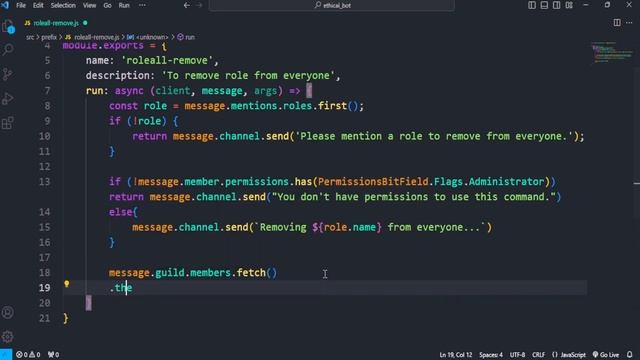Screen dimensions: 640x360
Task: Toggle the primary side bar layout icon
Action: coord(532,5)
